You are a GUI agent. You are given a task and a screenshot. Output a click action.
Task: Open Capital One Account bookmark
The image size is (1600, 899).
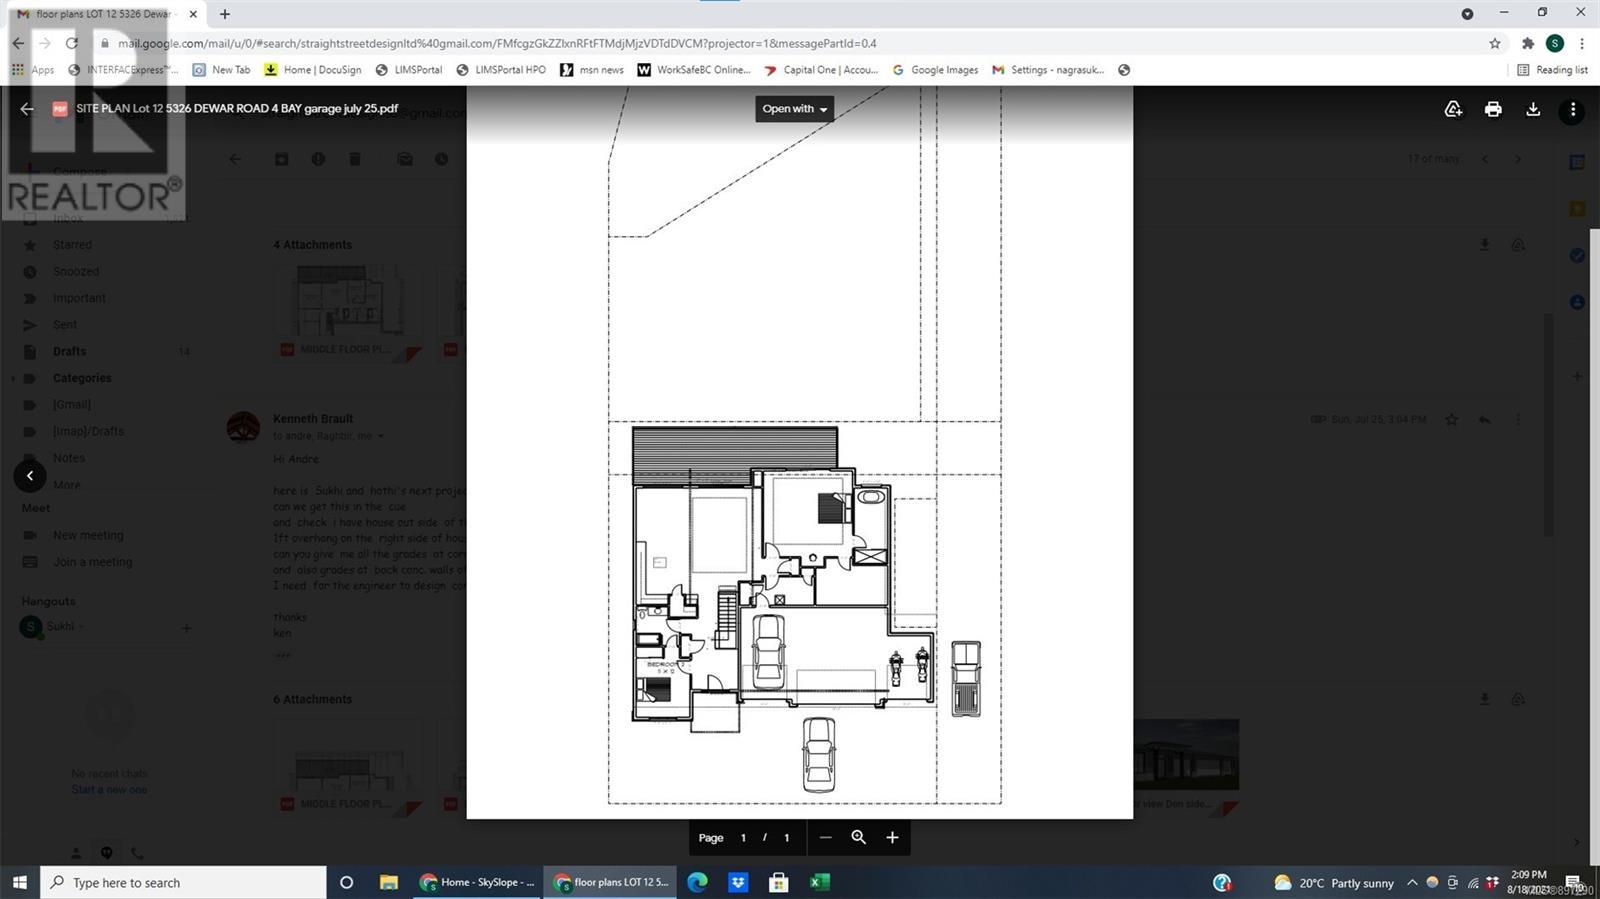pyautogui.click(x=821, y=70)
